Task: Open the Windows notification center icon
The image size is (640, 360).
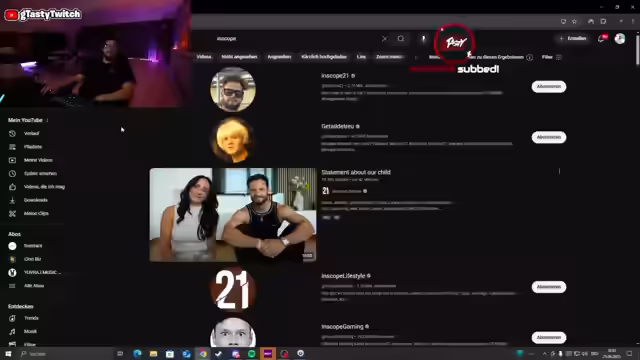Action: [629, 353]
